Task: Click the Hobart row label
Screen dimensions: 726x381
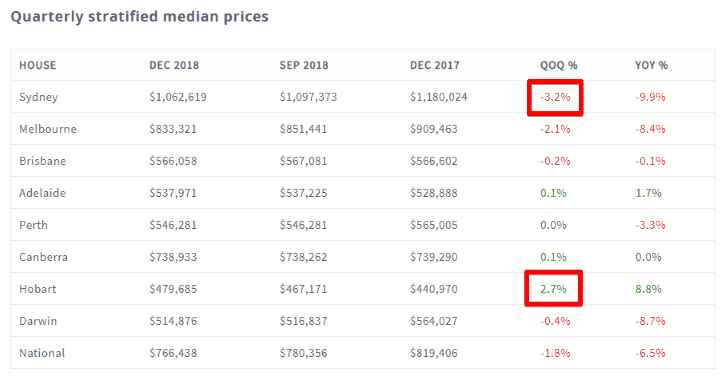Action: (x=38, y=289)
